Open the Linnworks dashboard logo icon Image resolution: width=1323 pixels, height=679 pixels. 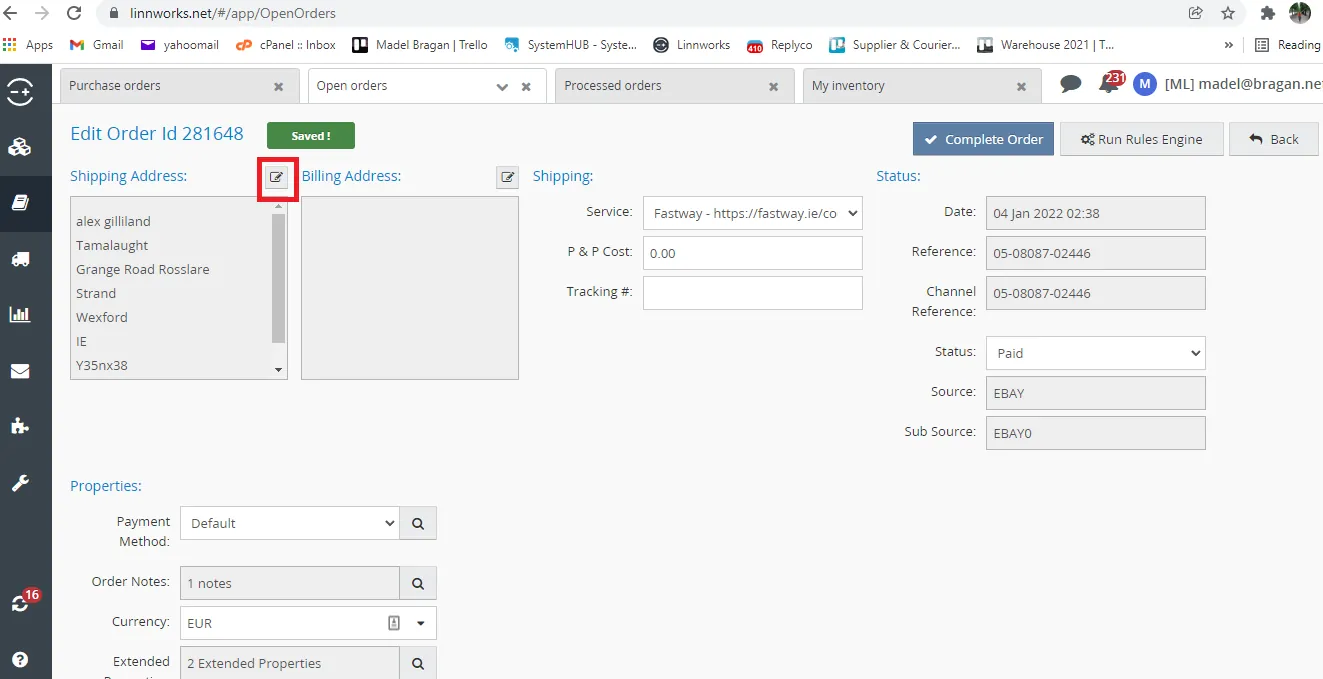click(x=20, y=91)
